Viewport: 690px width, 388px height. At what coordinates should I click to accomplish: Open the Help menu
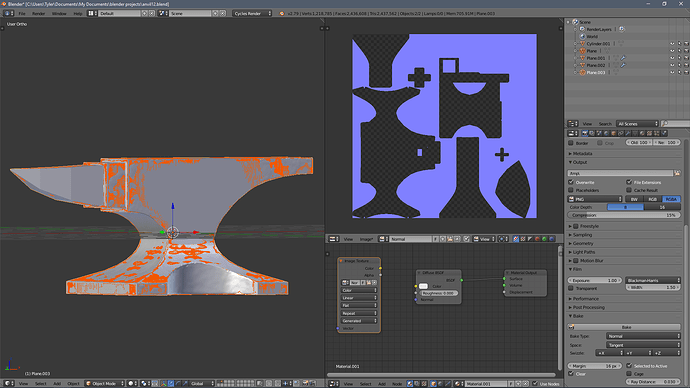[x=78, y=13]
